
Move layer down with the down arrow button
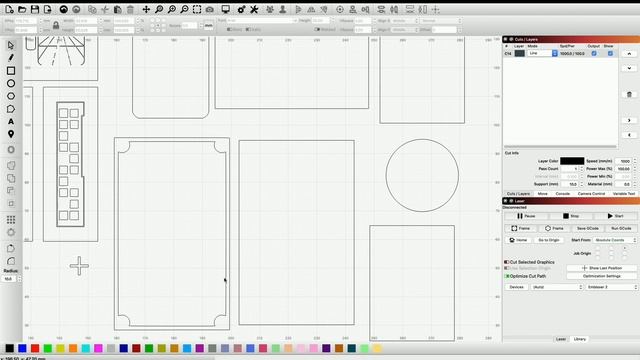[x=629, y=68]
